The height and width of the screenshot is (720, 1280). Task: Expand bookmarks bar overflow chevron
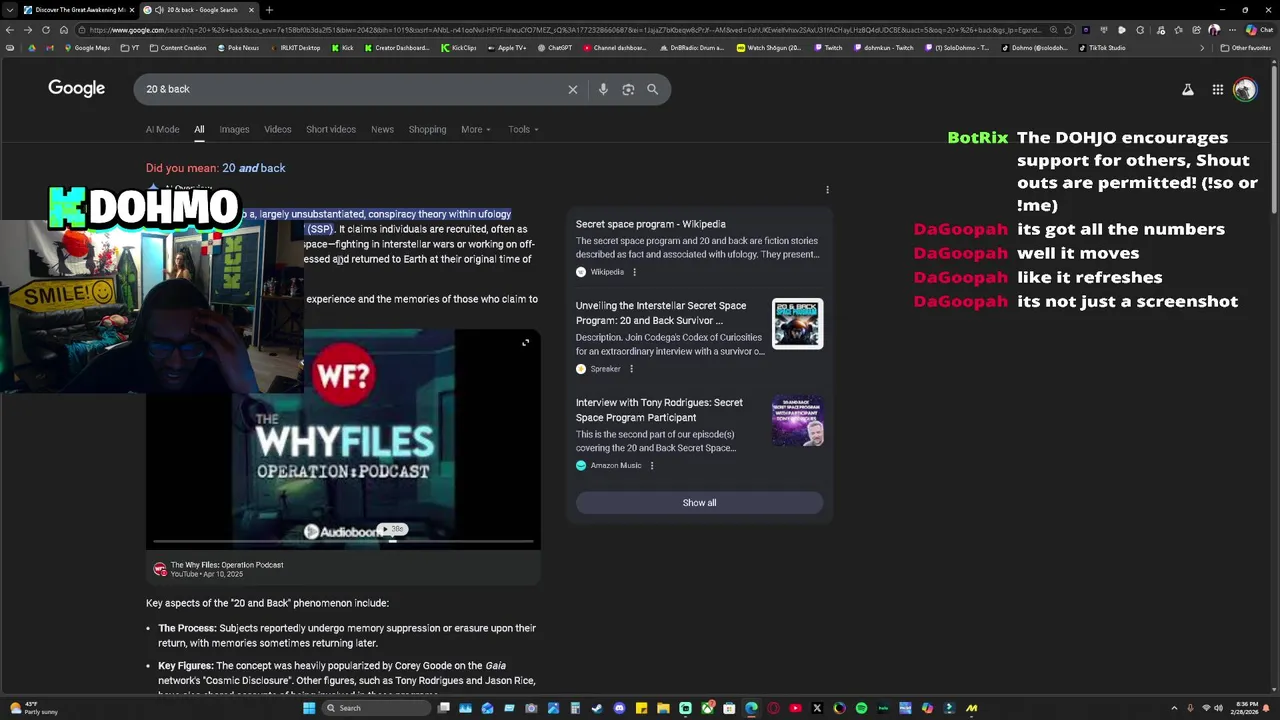click(x=1202, y=48)
